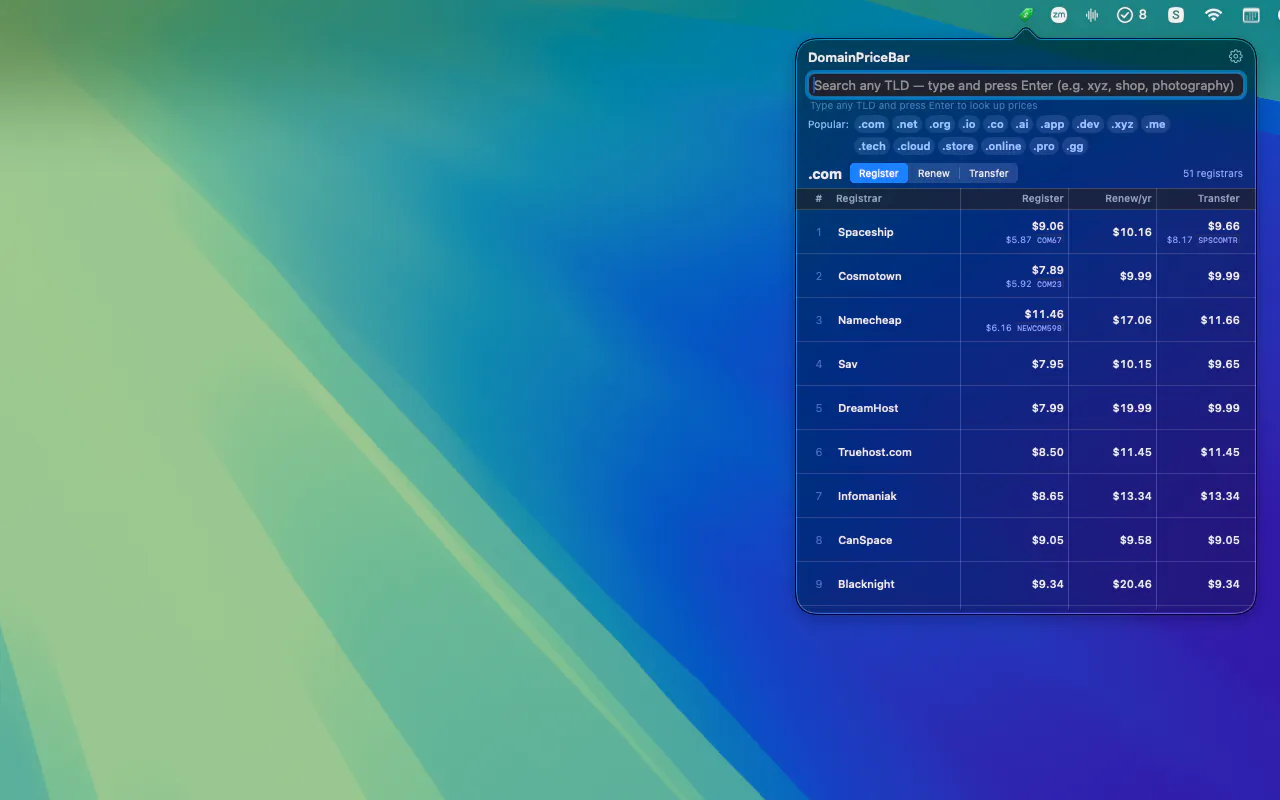Select the .gg popular TLD chip
Screen dimensions: 1280x800
tap(1075, 146)
